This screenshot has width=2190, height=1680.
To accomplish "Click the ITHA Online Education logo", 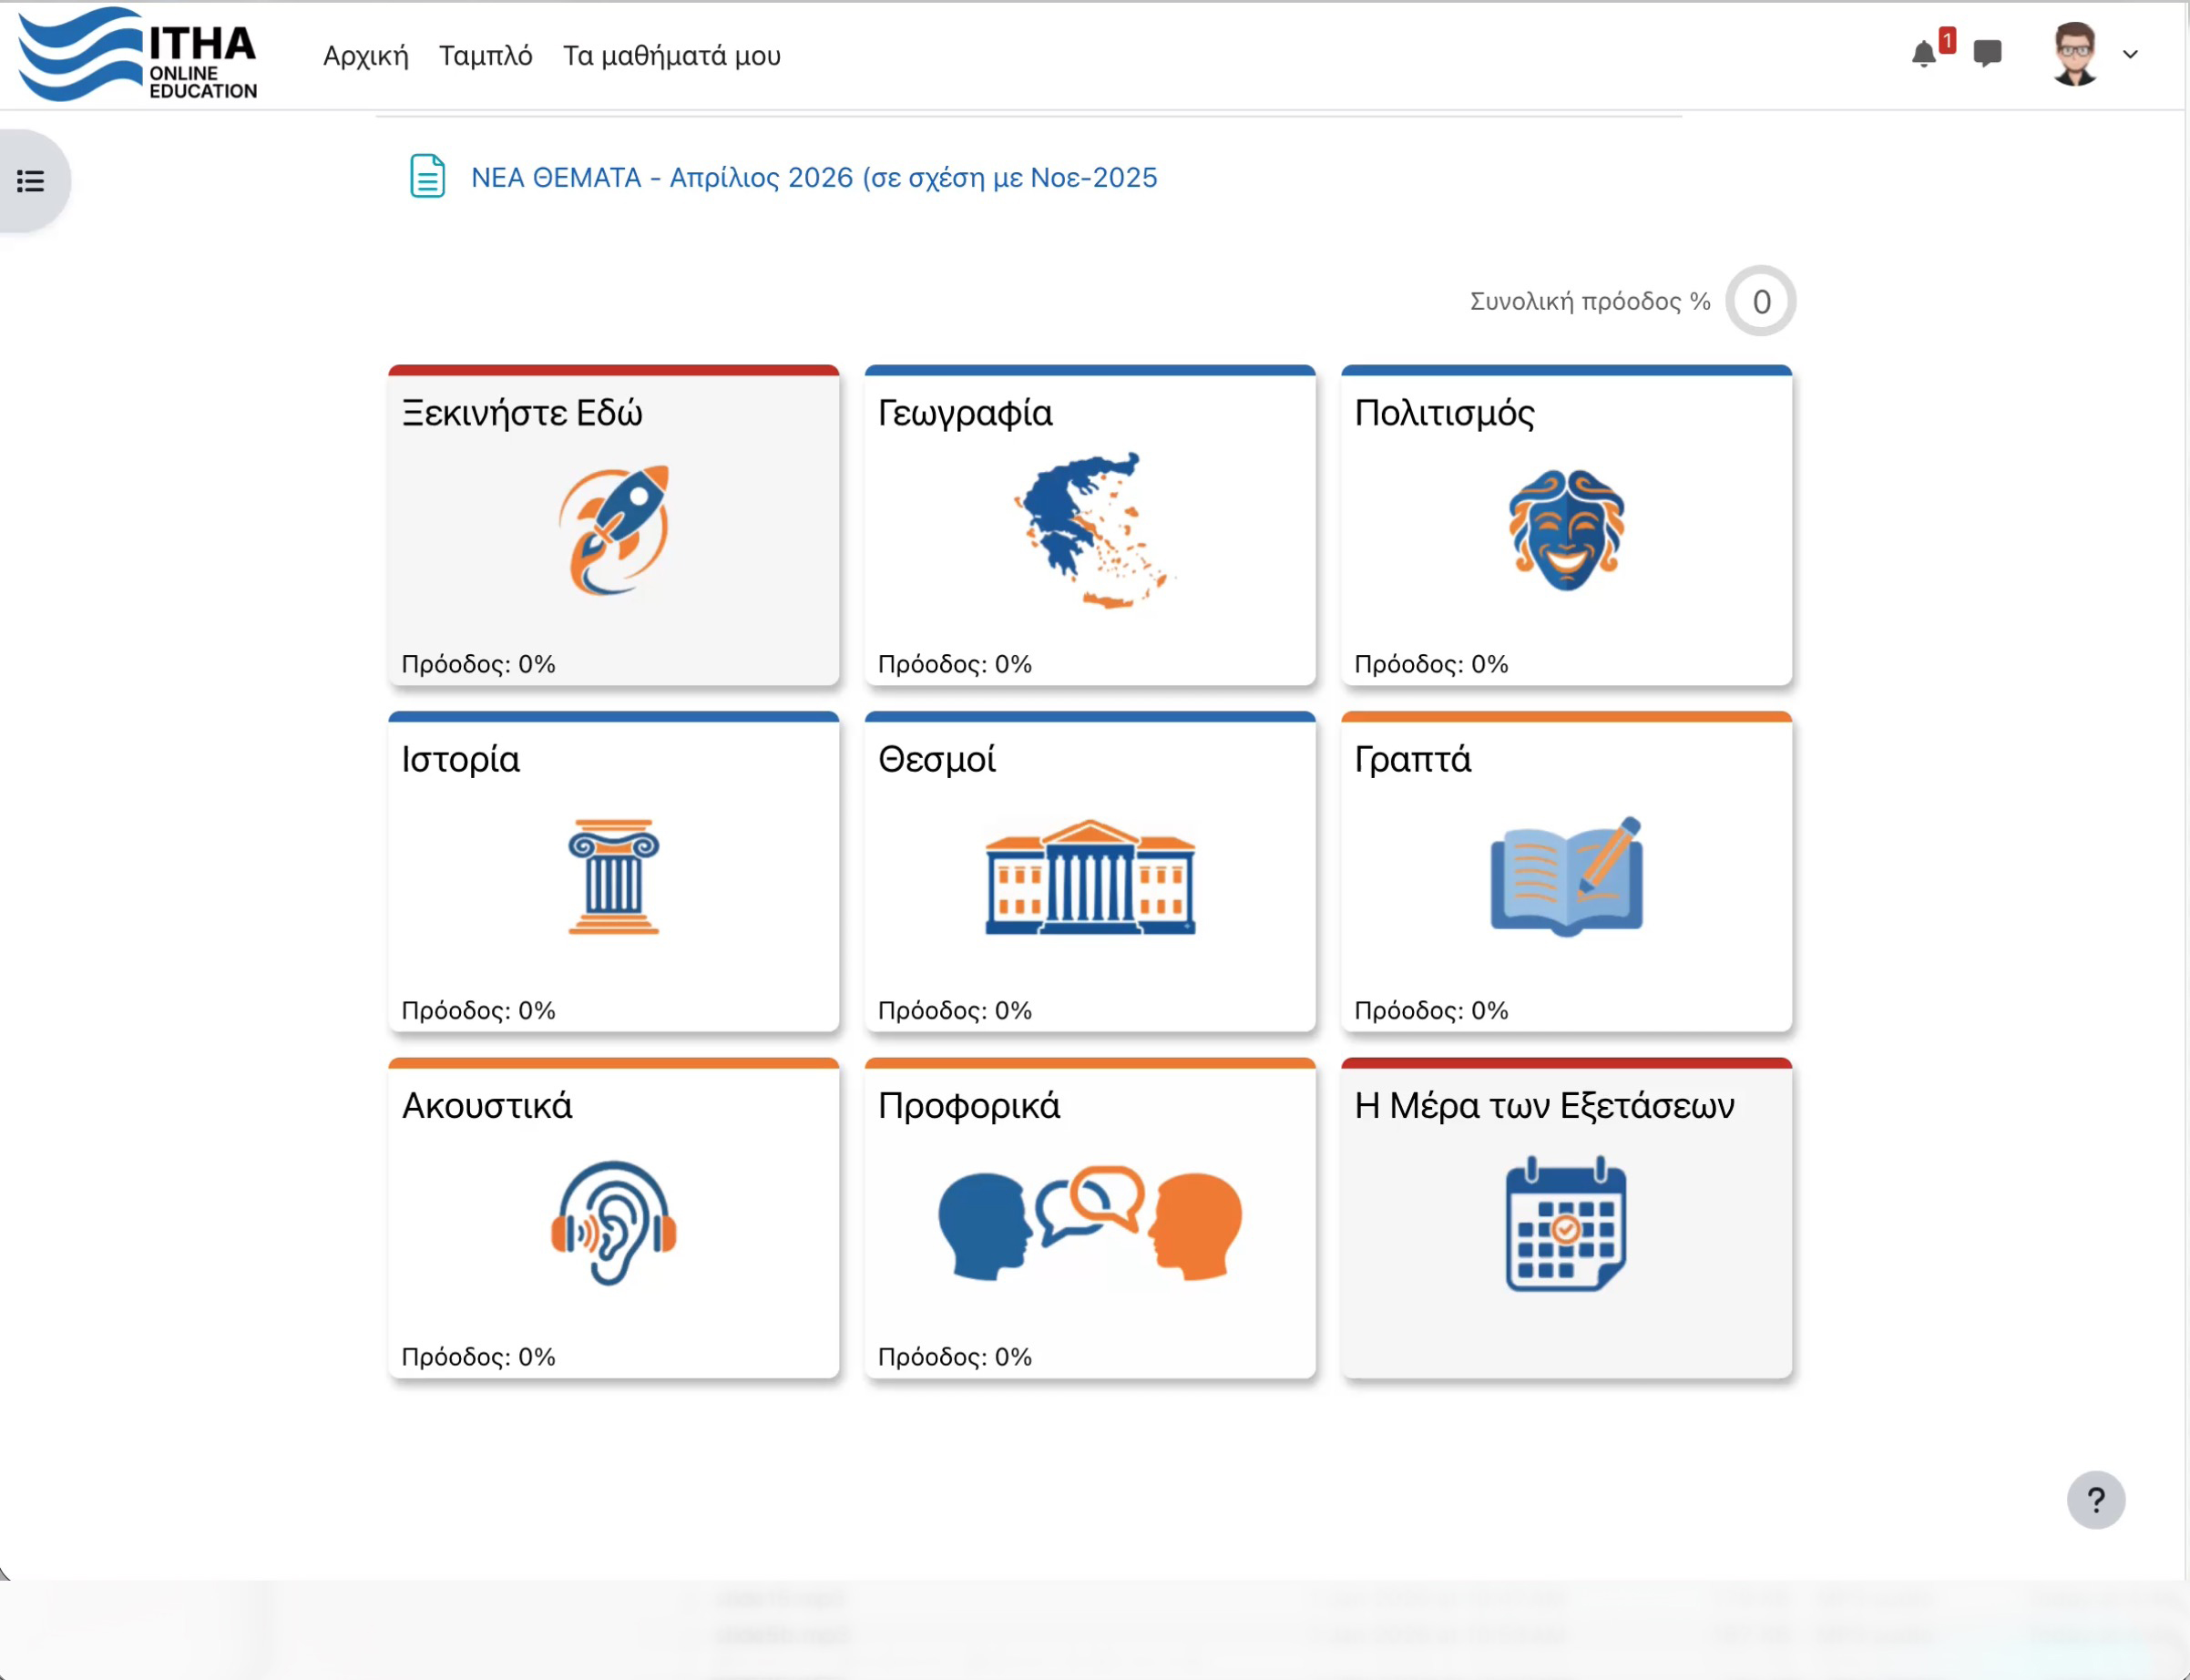I will click(x=138, y=55).
